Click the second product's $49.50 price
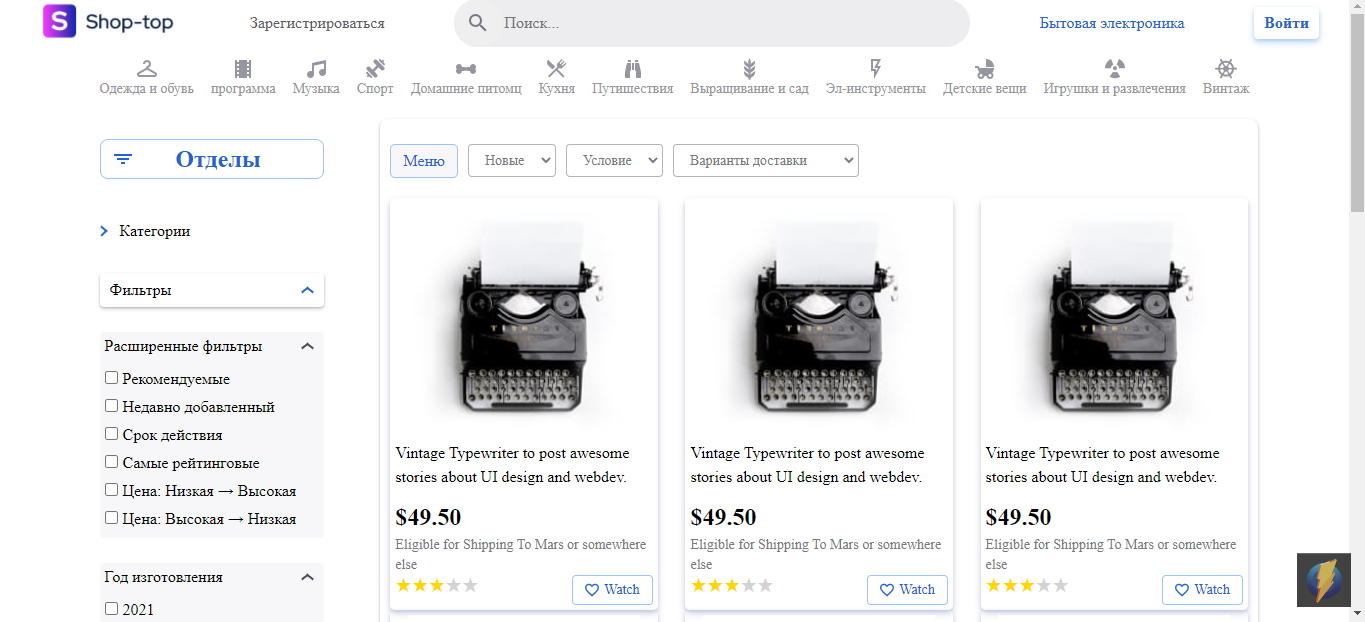The width and height of the screenshot is (1365, 622). point(724,517)
